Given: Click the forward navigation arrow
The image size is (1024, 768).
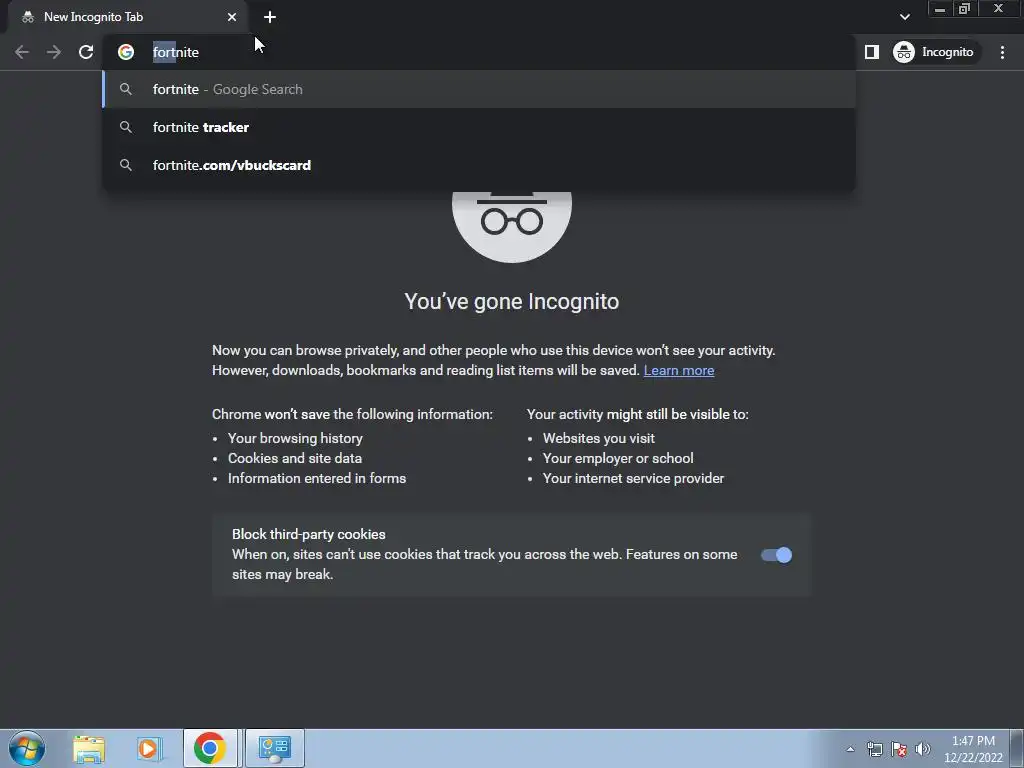Looking at the screenshot, I should [54, 52].
